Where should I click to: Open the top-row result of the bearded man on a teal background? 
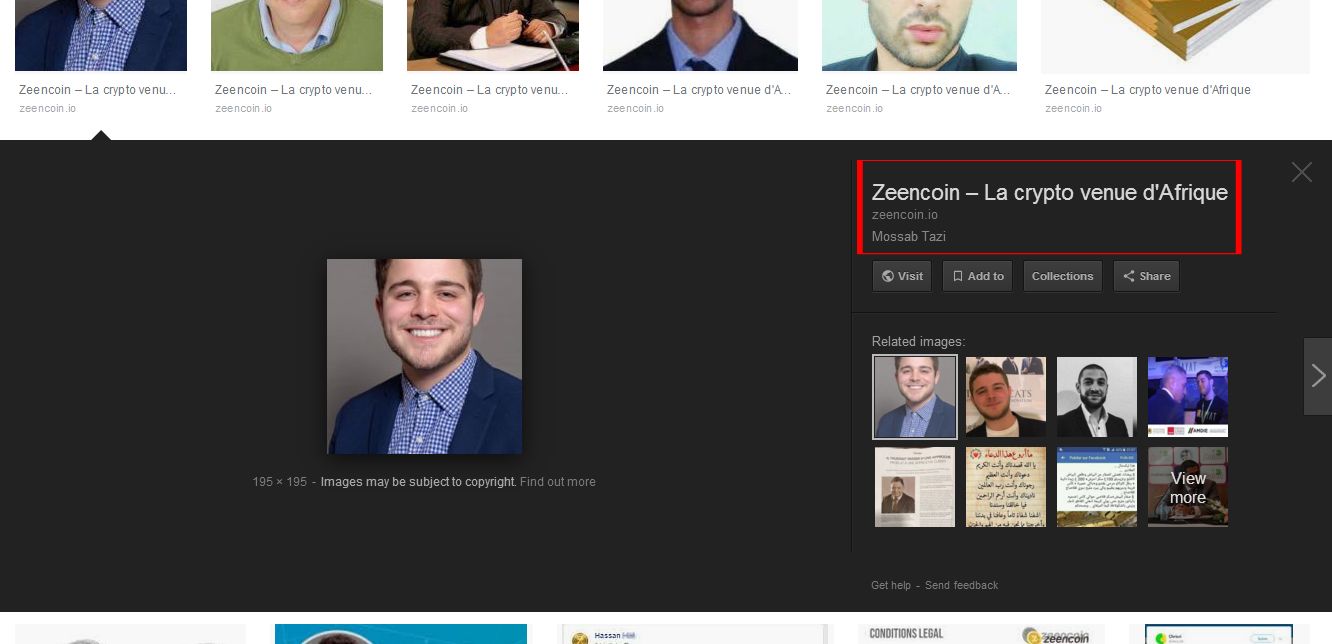[x=919, y=36]
